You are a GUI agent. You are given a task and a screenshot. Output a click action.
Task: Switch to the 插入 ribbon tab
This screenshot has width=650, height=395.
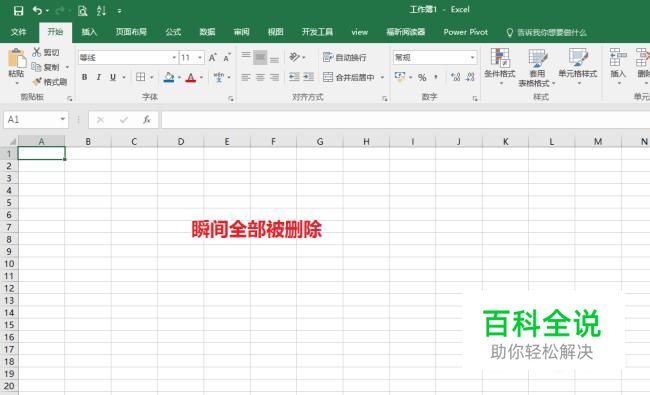[x=89, y=32]
